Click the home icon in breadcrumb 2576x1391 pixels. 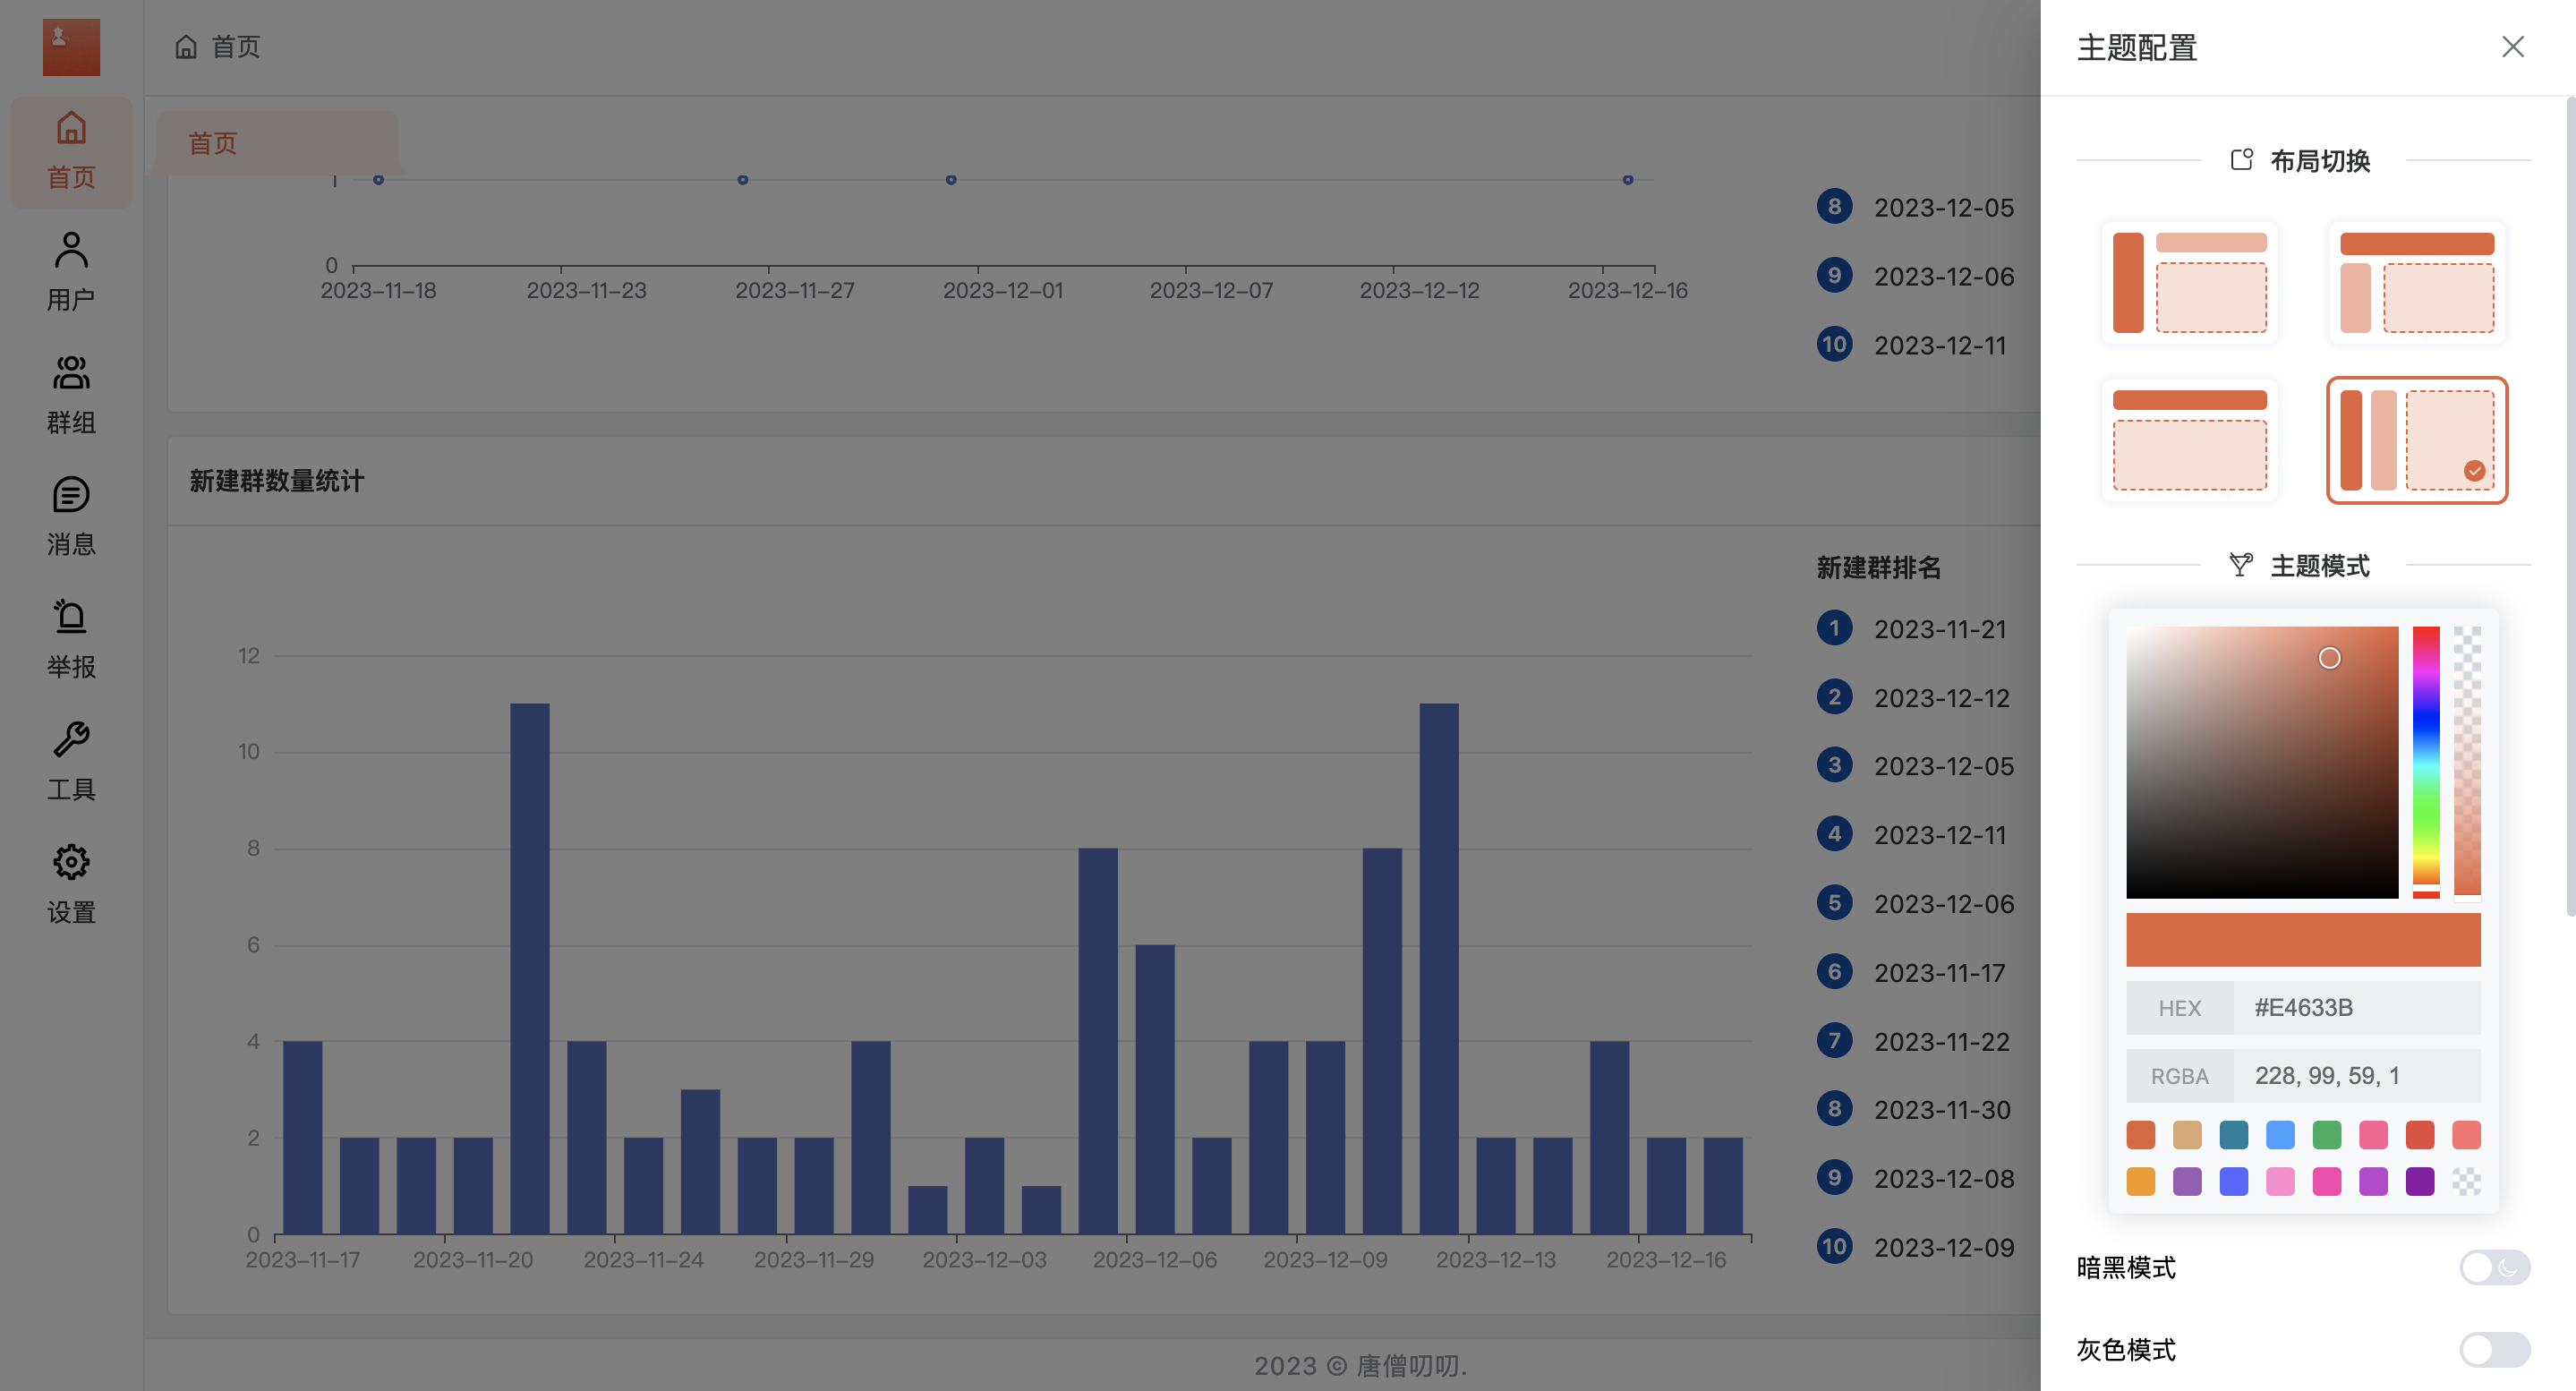click(186, 47)
